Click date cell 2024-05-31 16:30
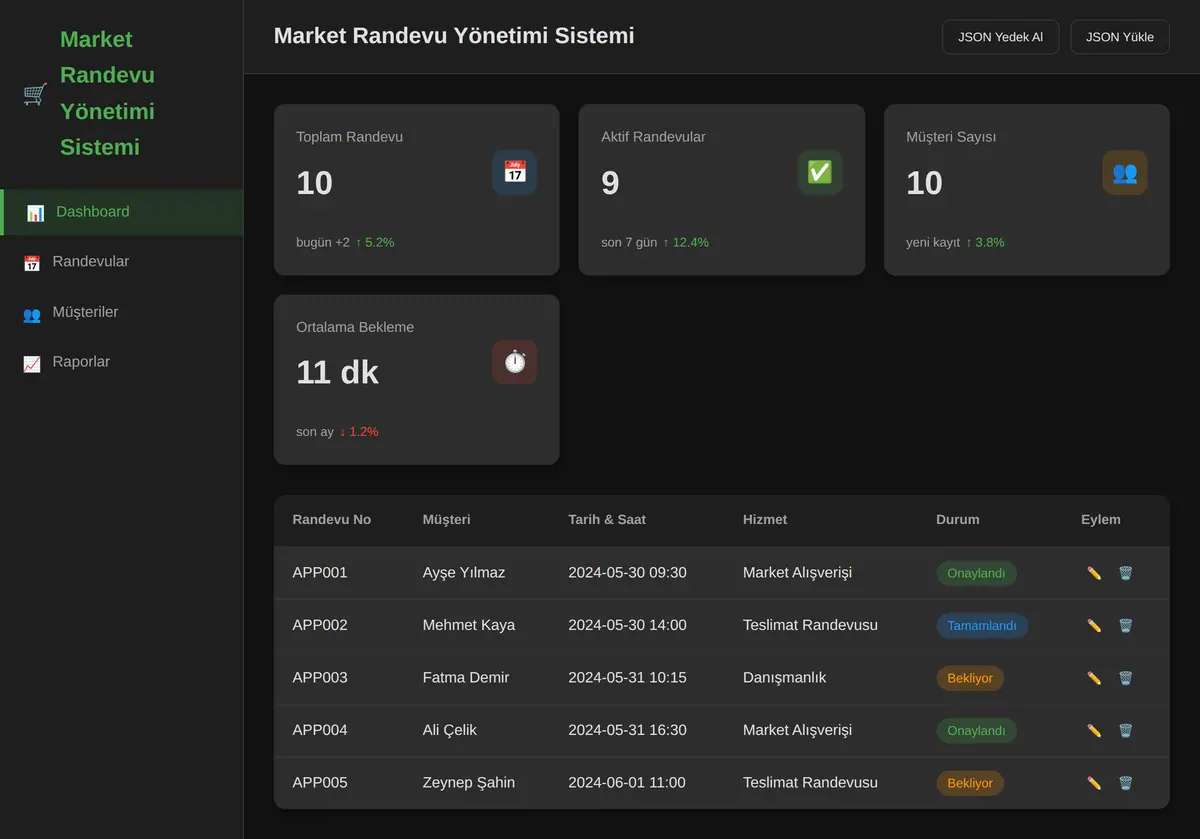Screen dimensions: 1200x839 tap(627, 730)
